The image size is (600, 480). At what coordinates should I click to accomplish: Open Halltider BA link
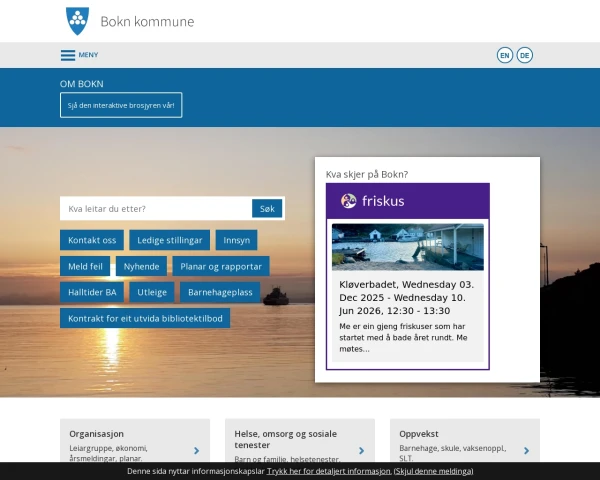(92, 292)
